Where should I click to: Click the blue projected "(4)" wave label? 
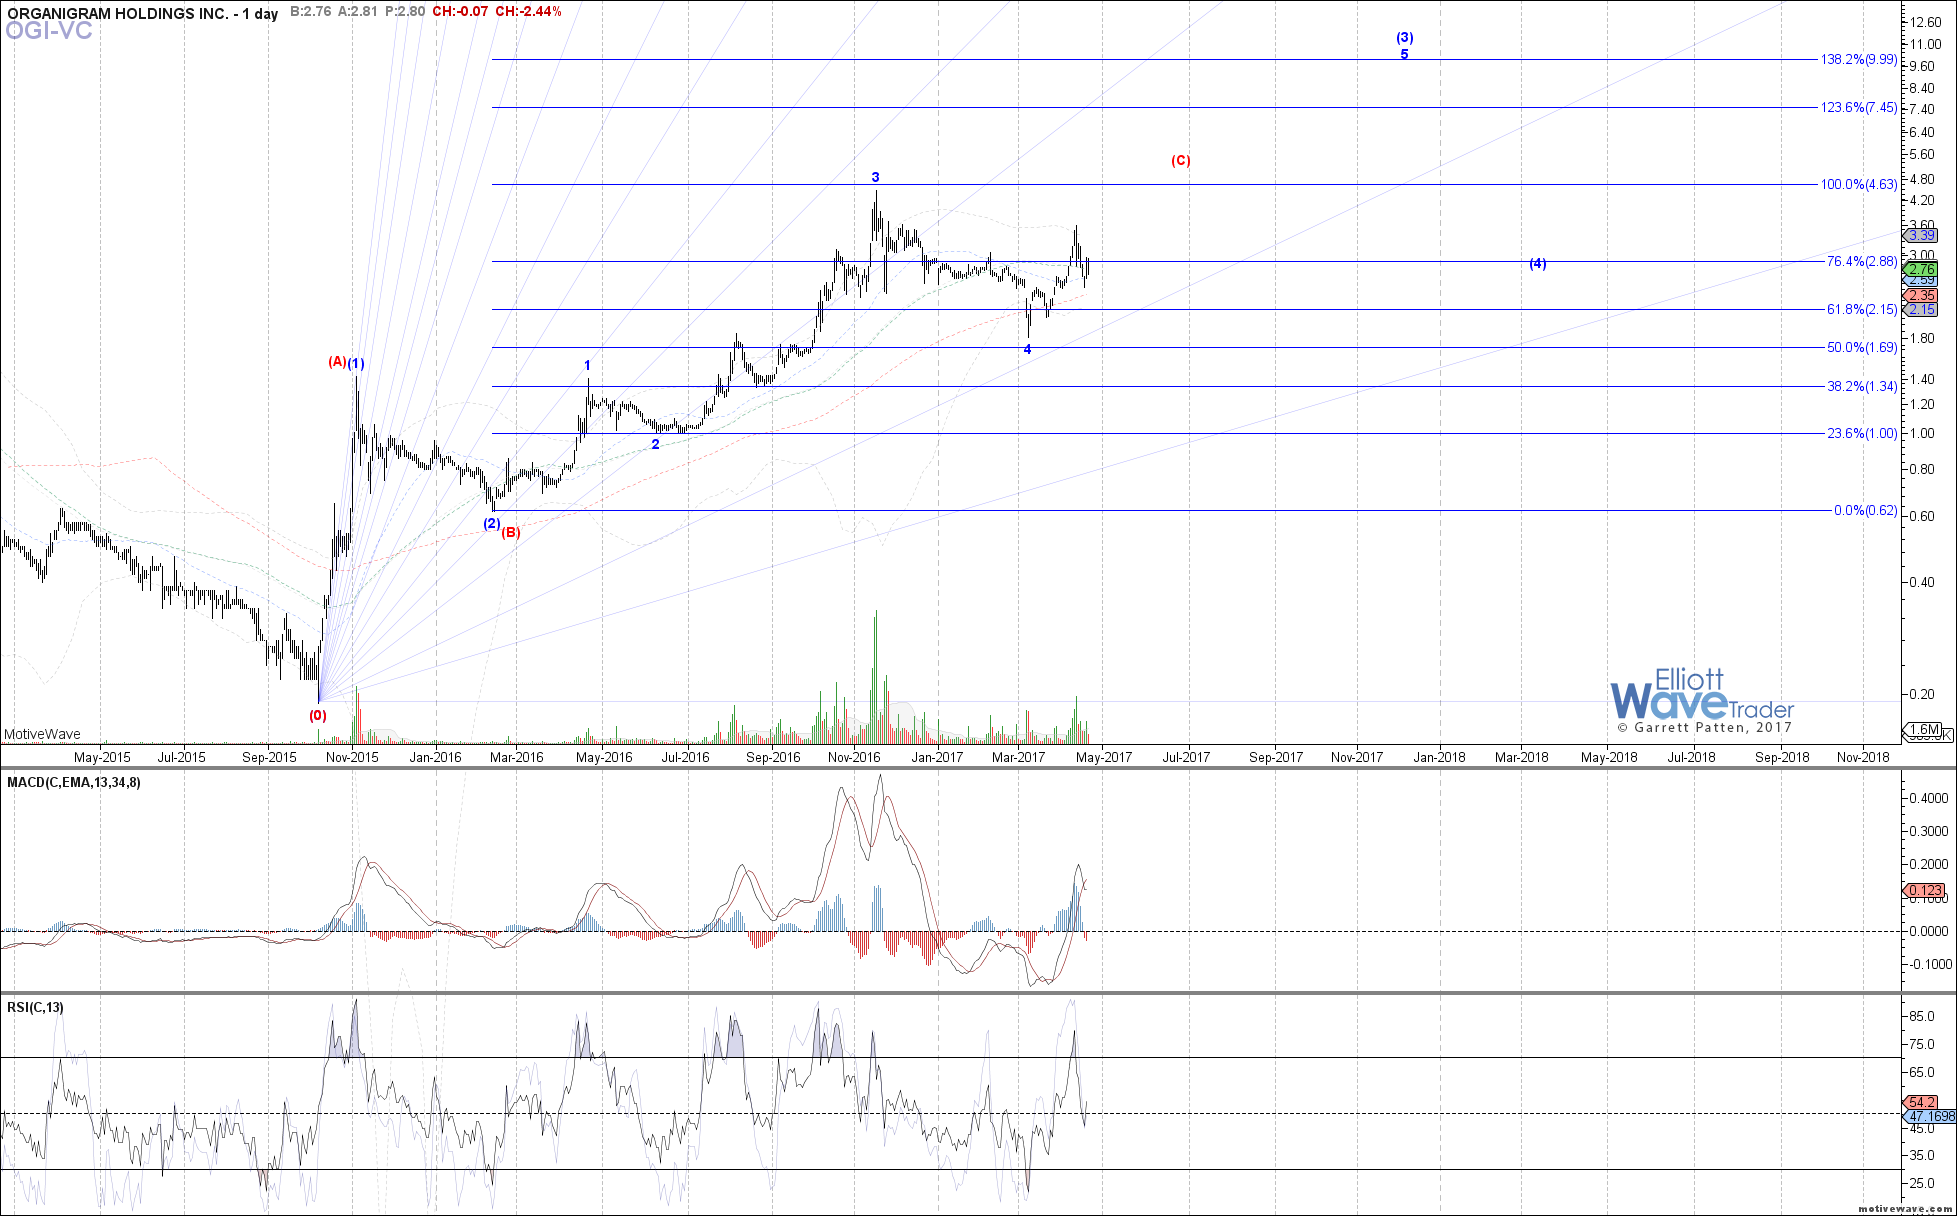point(1538,264)
